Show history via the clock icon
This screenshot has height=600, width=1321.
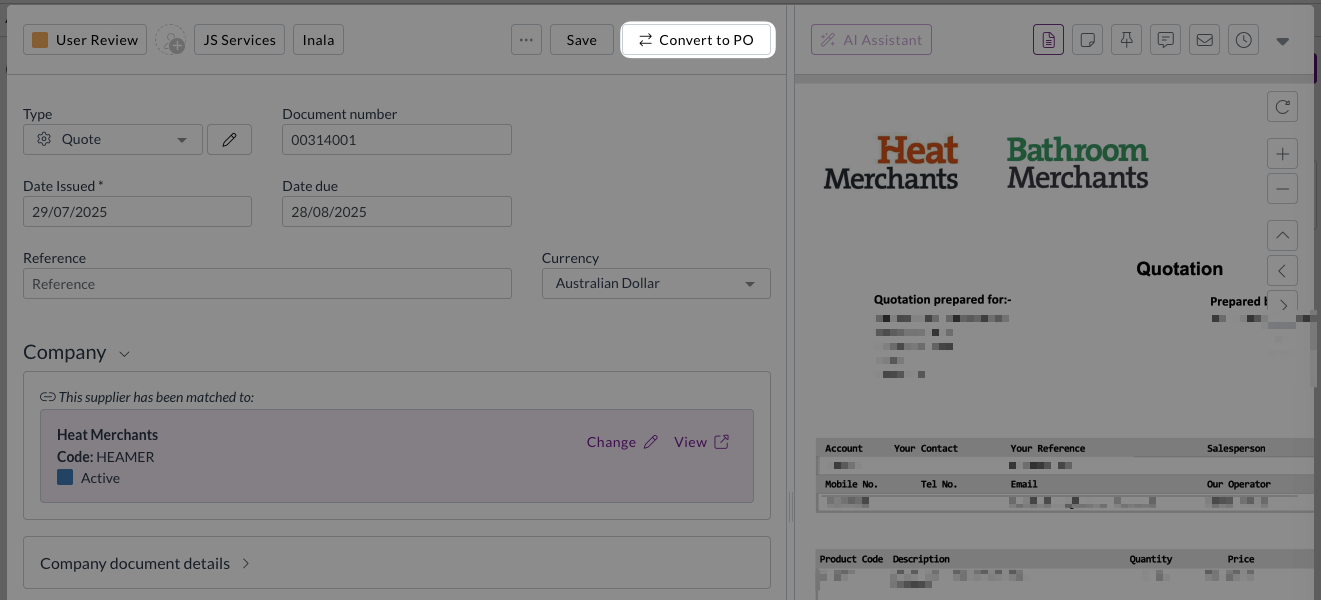tap(1243, 40)
